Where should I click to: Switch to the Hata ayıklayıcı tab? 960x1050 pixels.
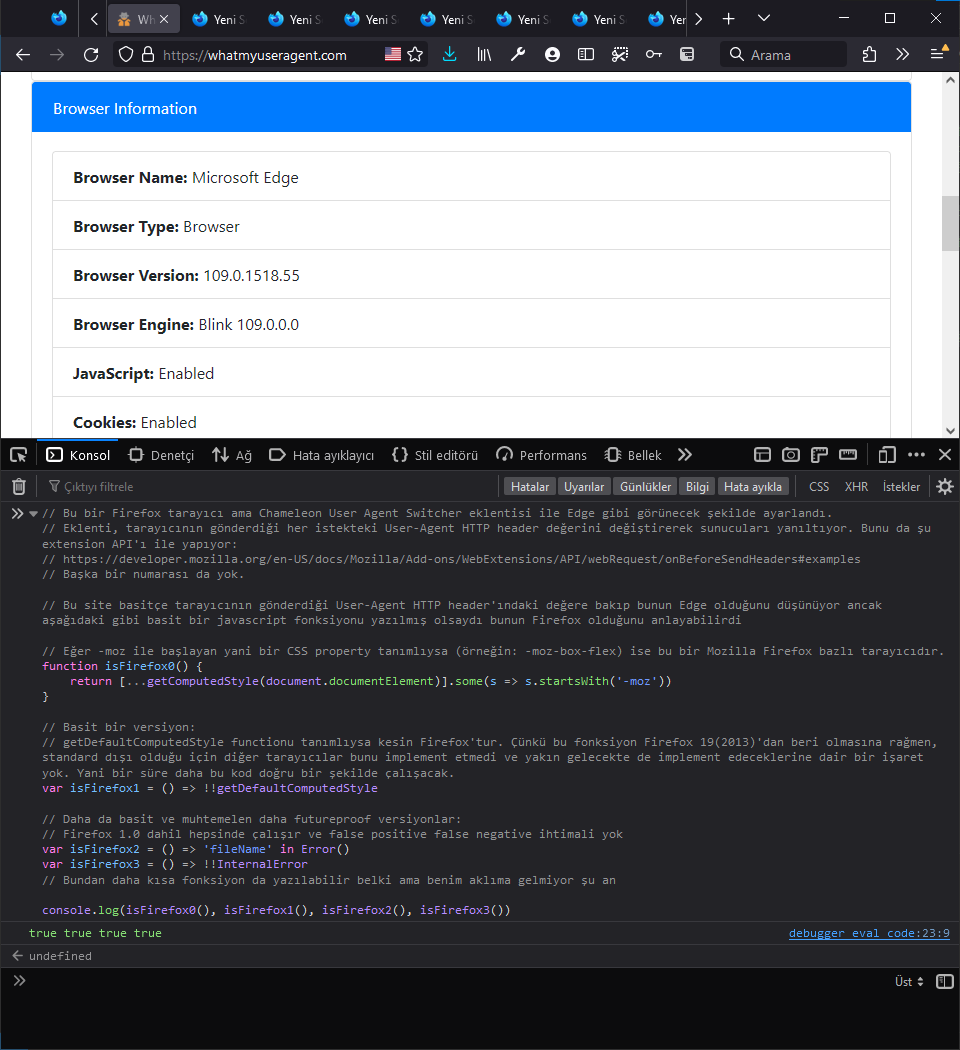tap(321, 455)
